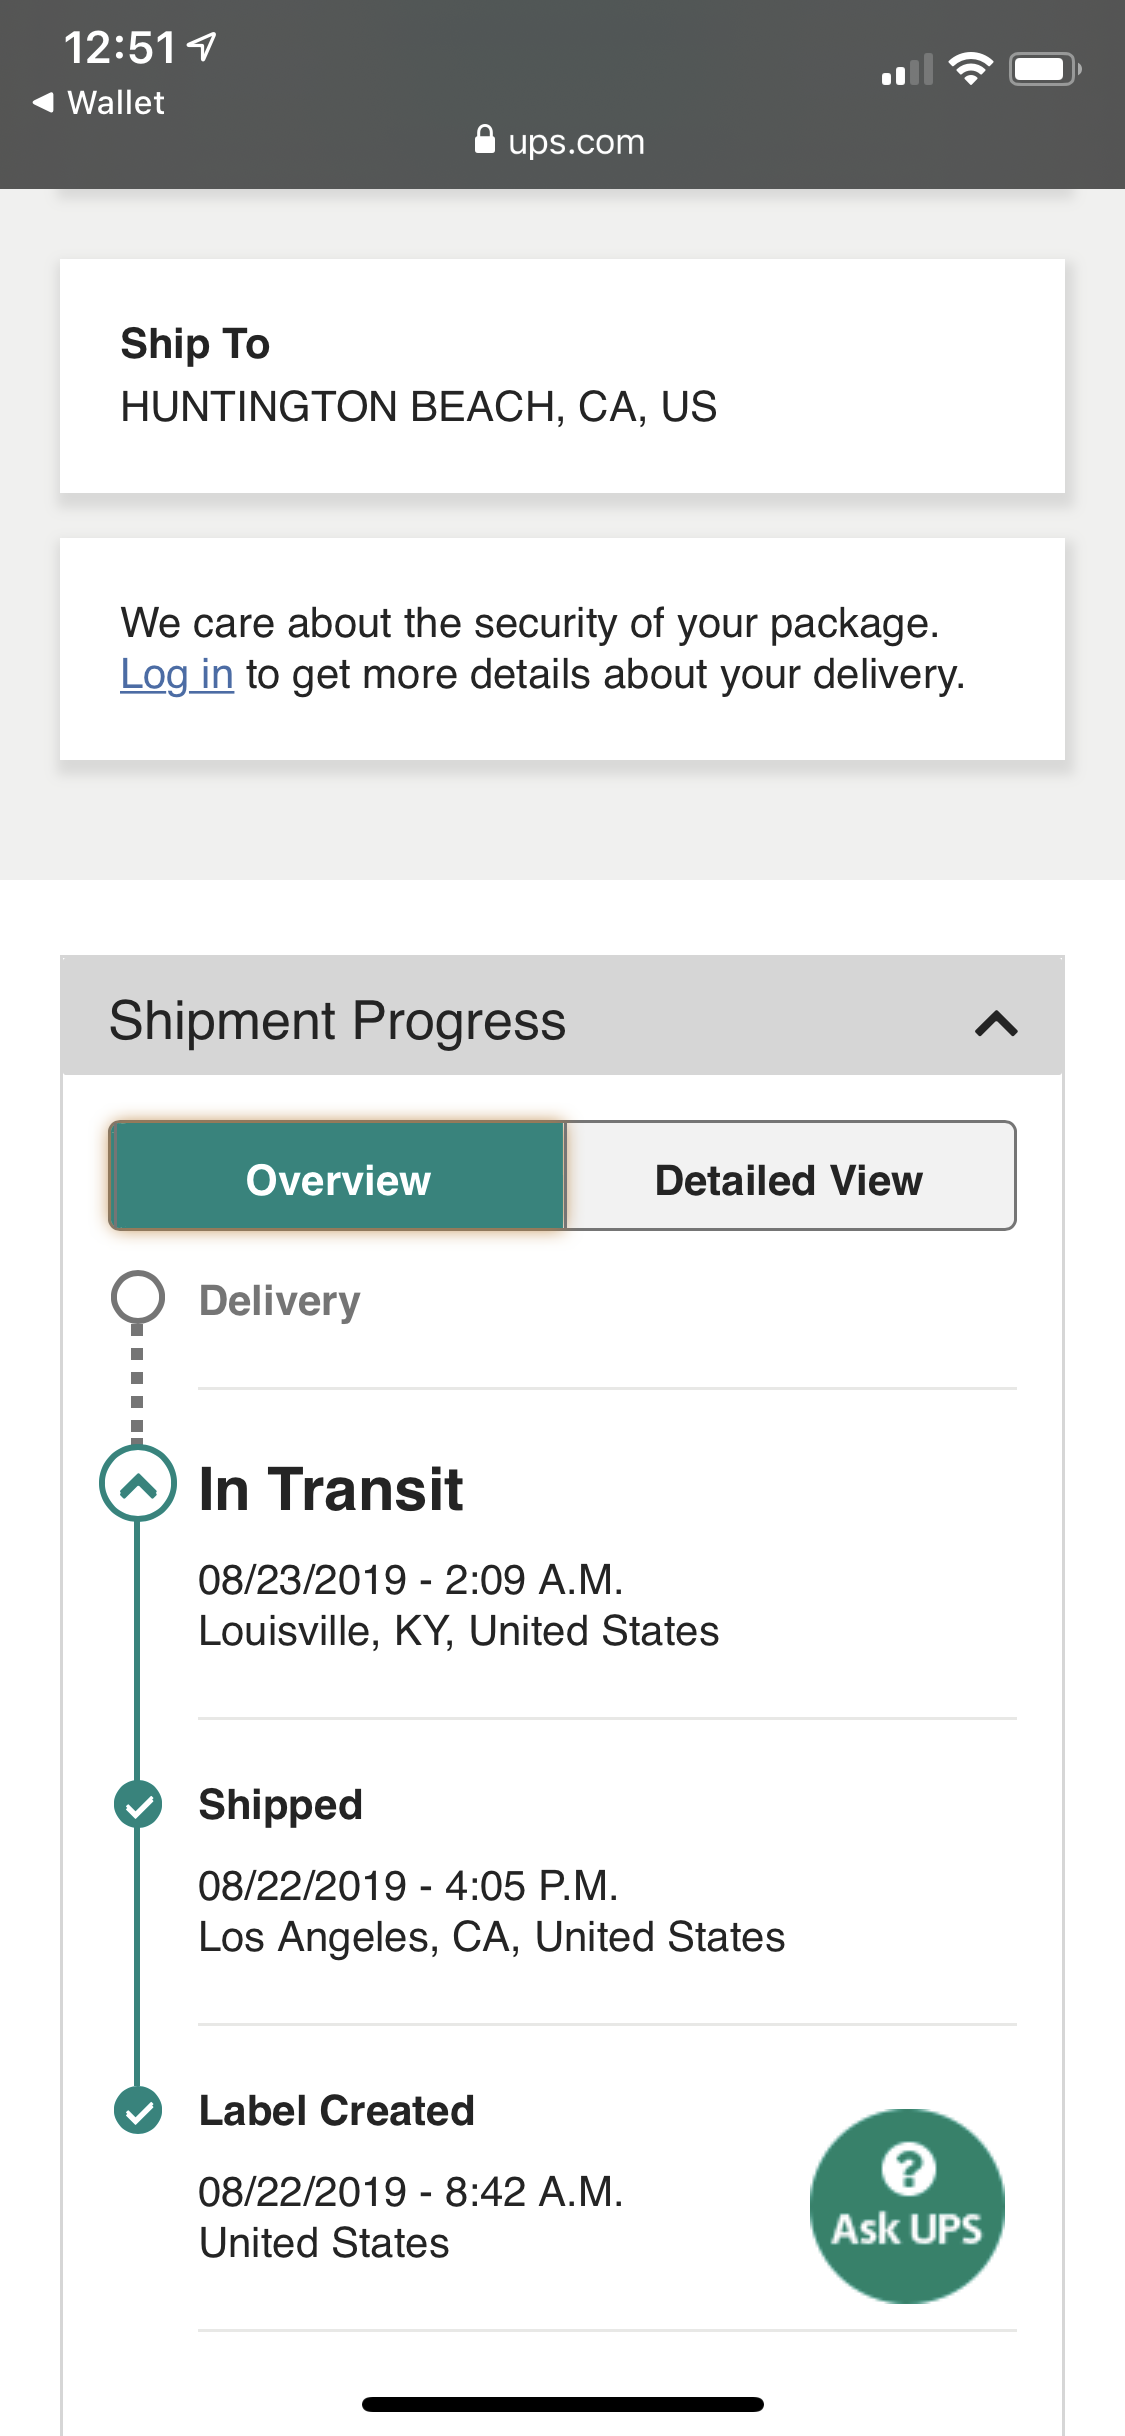Open the Log in link

pos(176,675)
